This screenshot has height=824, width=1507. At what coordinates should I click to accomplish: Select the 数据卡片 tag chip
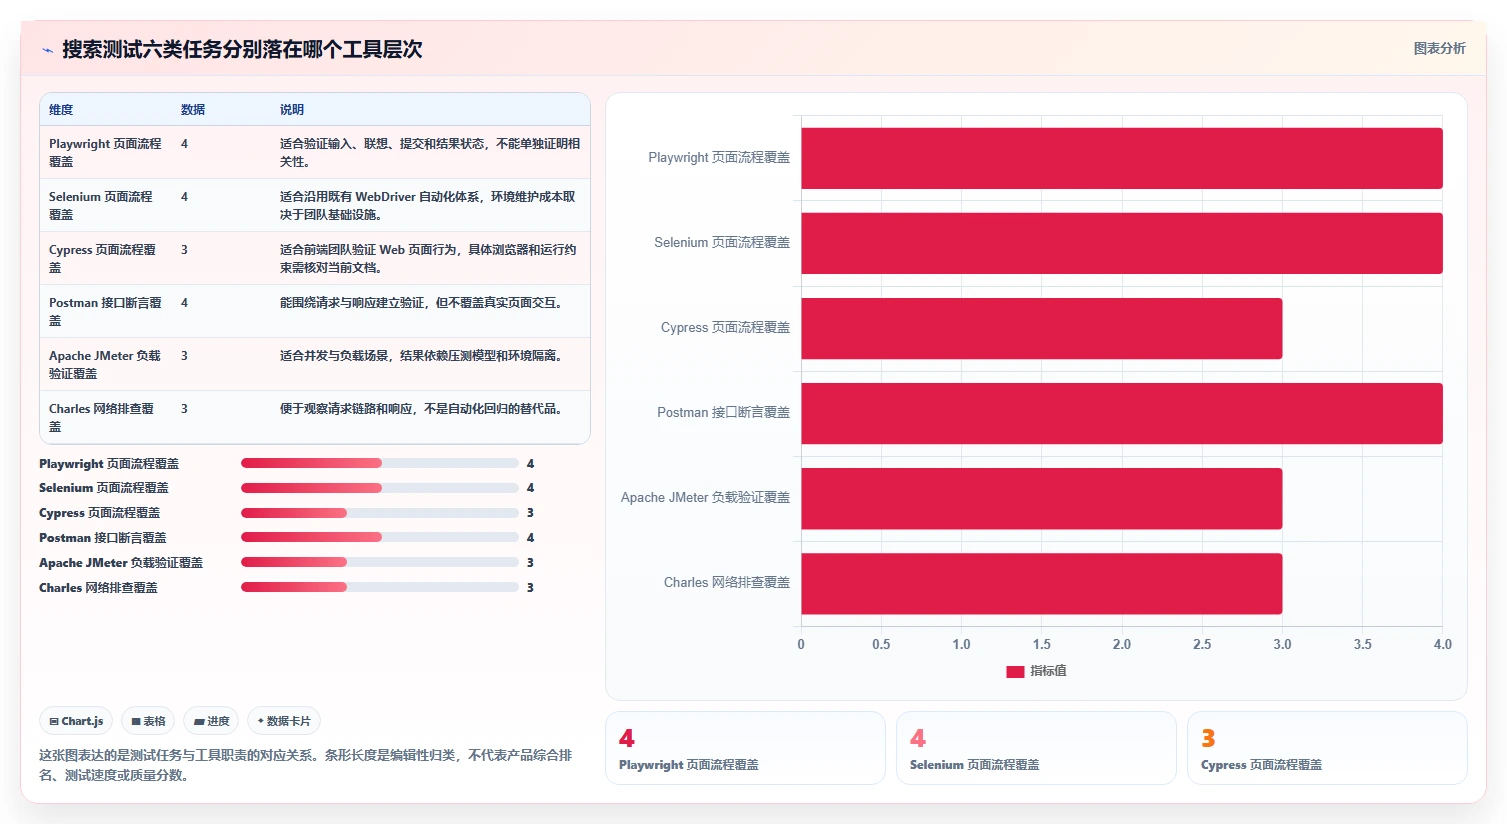284,721
